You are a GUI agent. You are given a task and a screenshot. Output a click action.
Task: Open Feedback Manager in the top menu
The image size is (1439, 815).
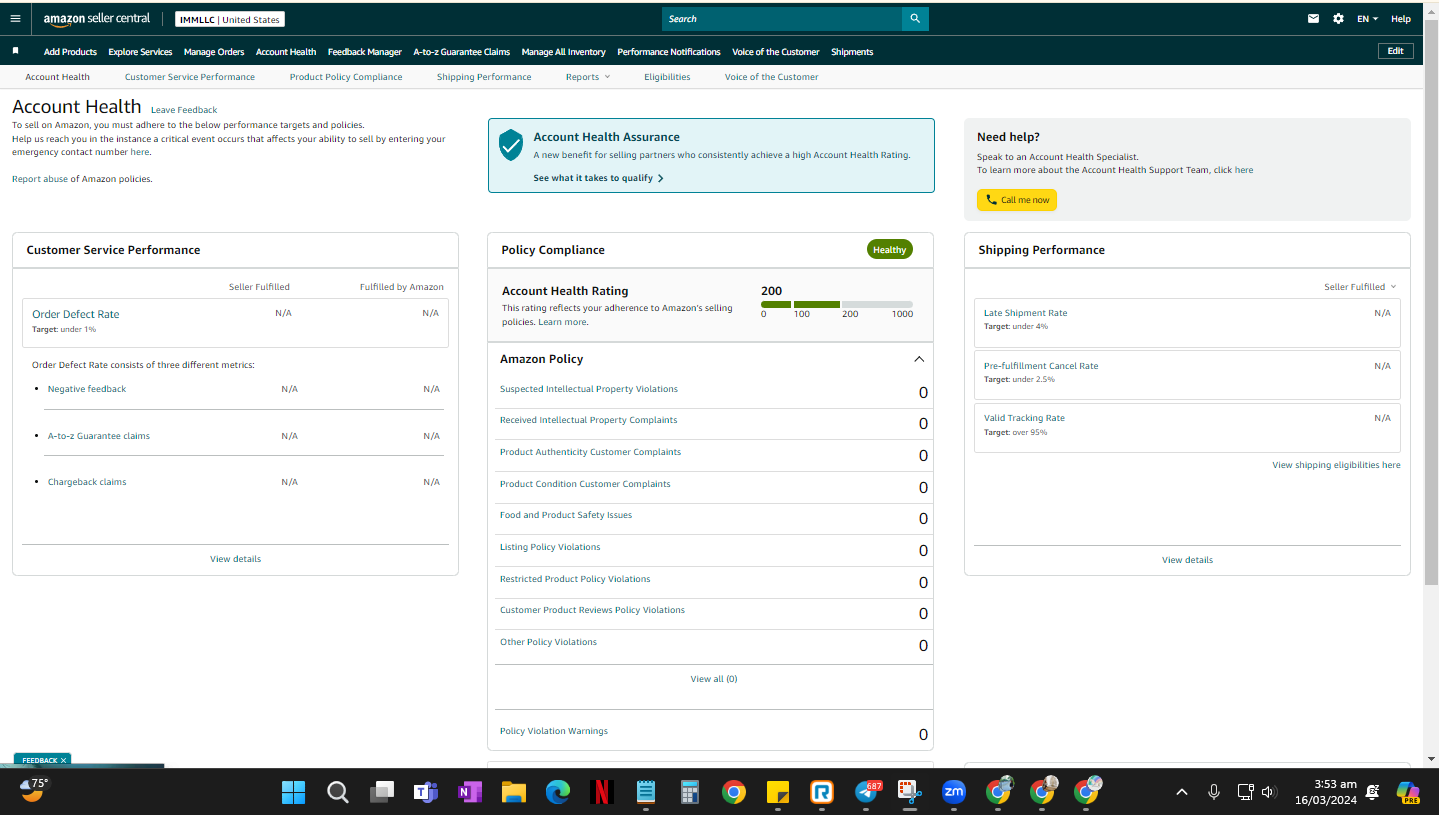(x=365, y=52)
